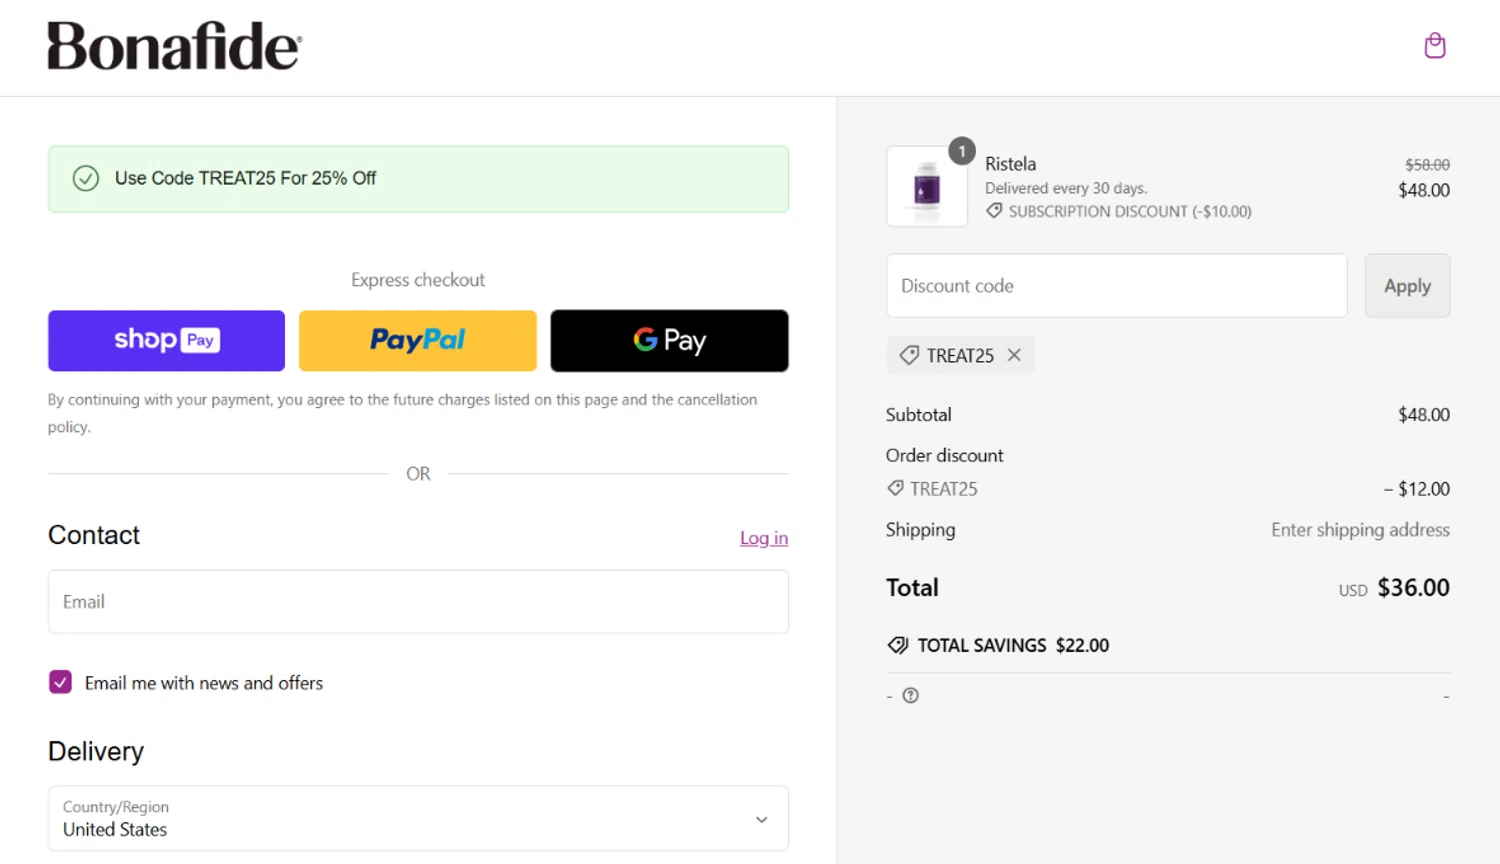Screen dimensions: 1500x864
Task: Remove the TREAT25 discount code tag
Action: (1014, 355)
